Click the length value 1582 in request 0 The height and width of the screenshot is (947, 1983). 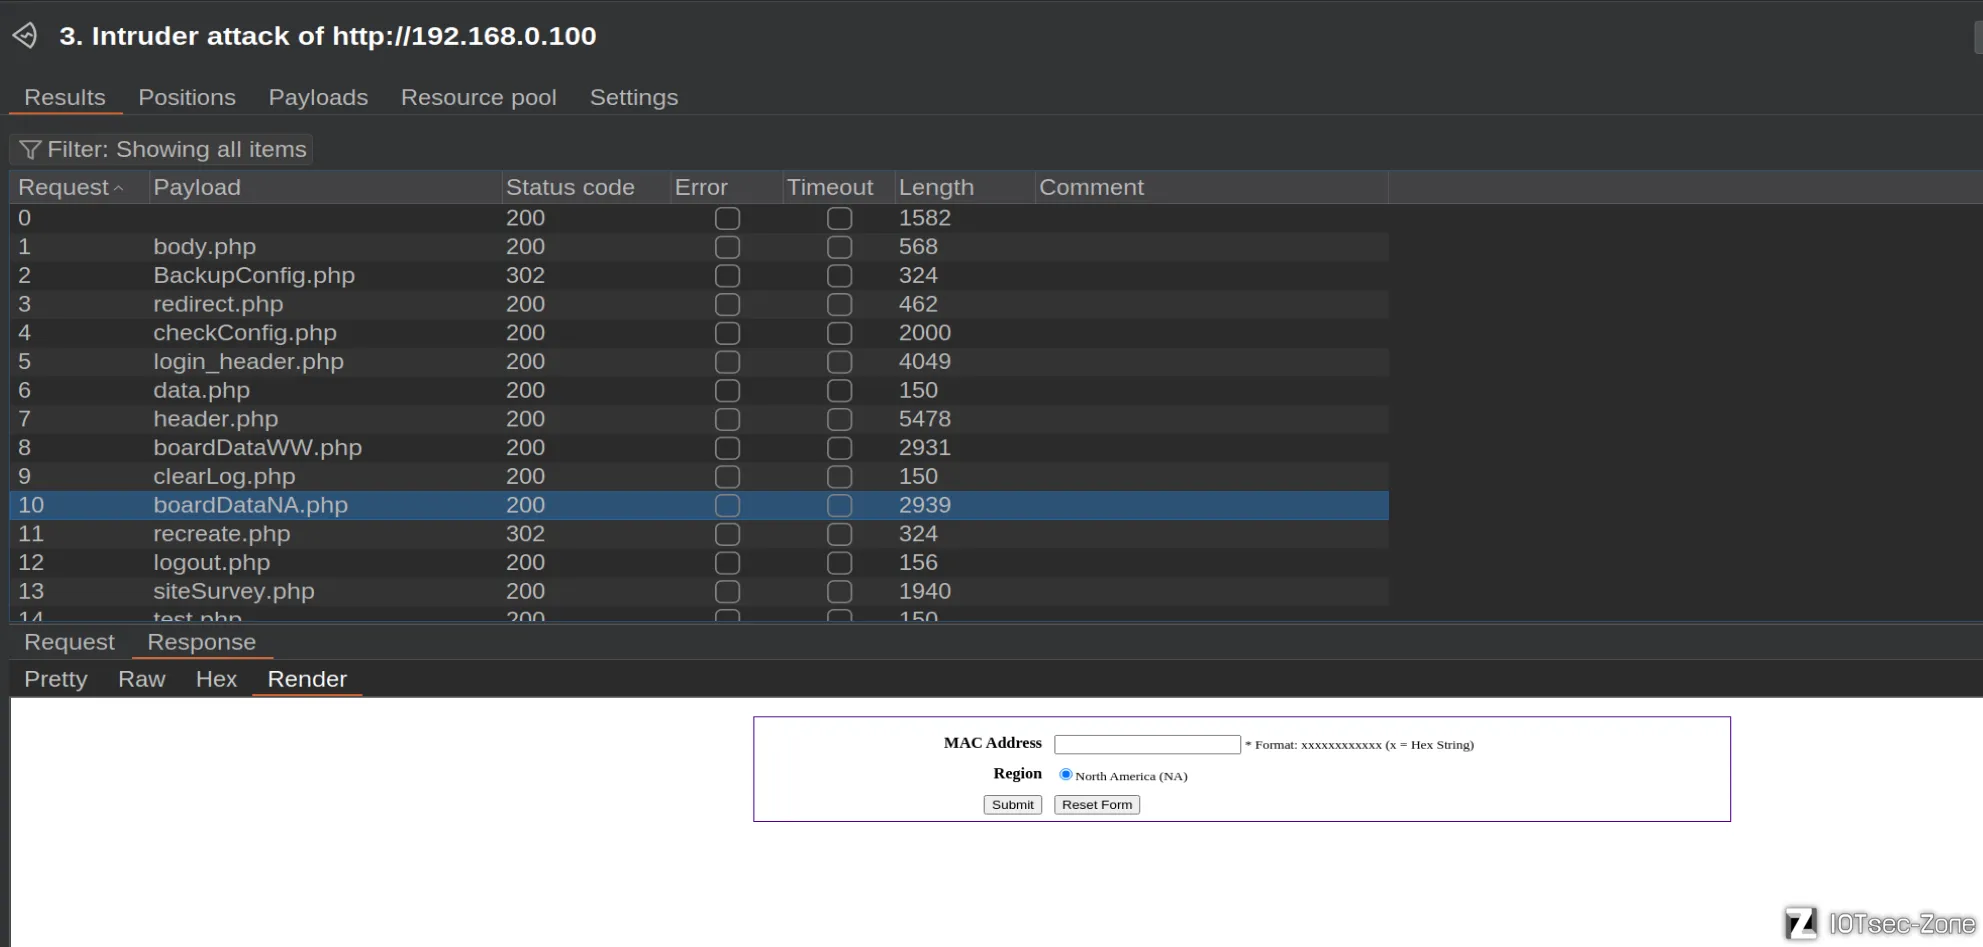click(925, 218)
